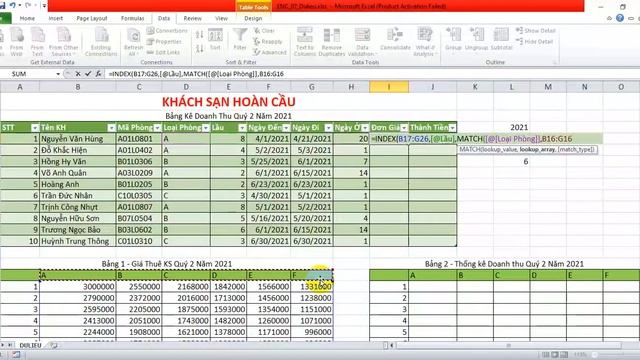The image size is (640, 360).
Task: Sort ascending A to Z
Action: click(200, 35)
